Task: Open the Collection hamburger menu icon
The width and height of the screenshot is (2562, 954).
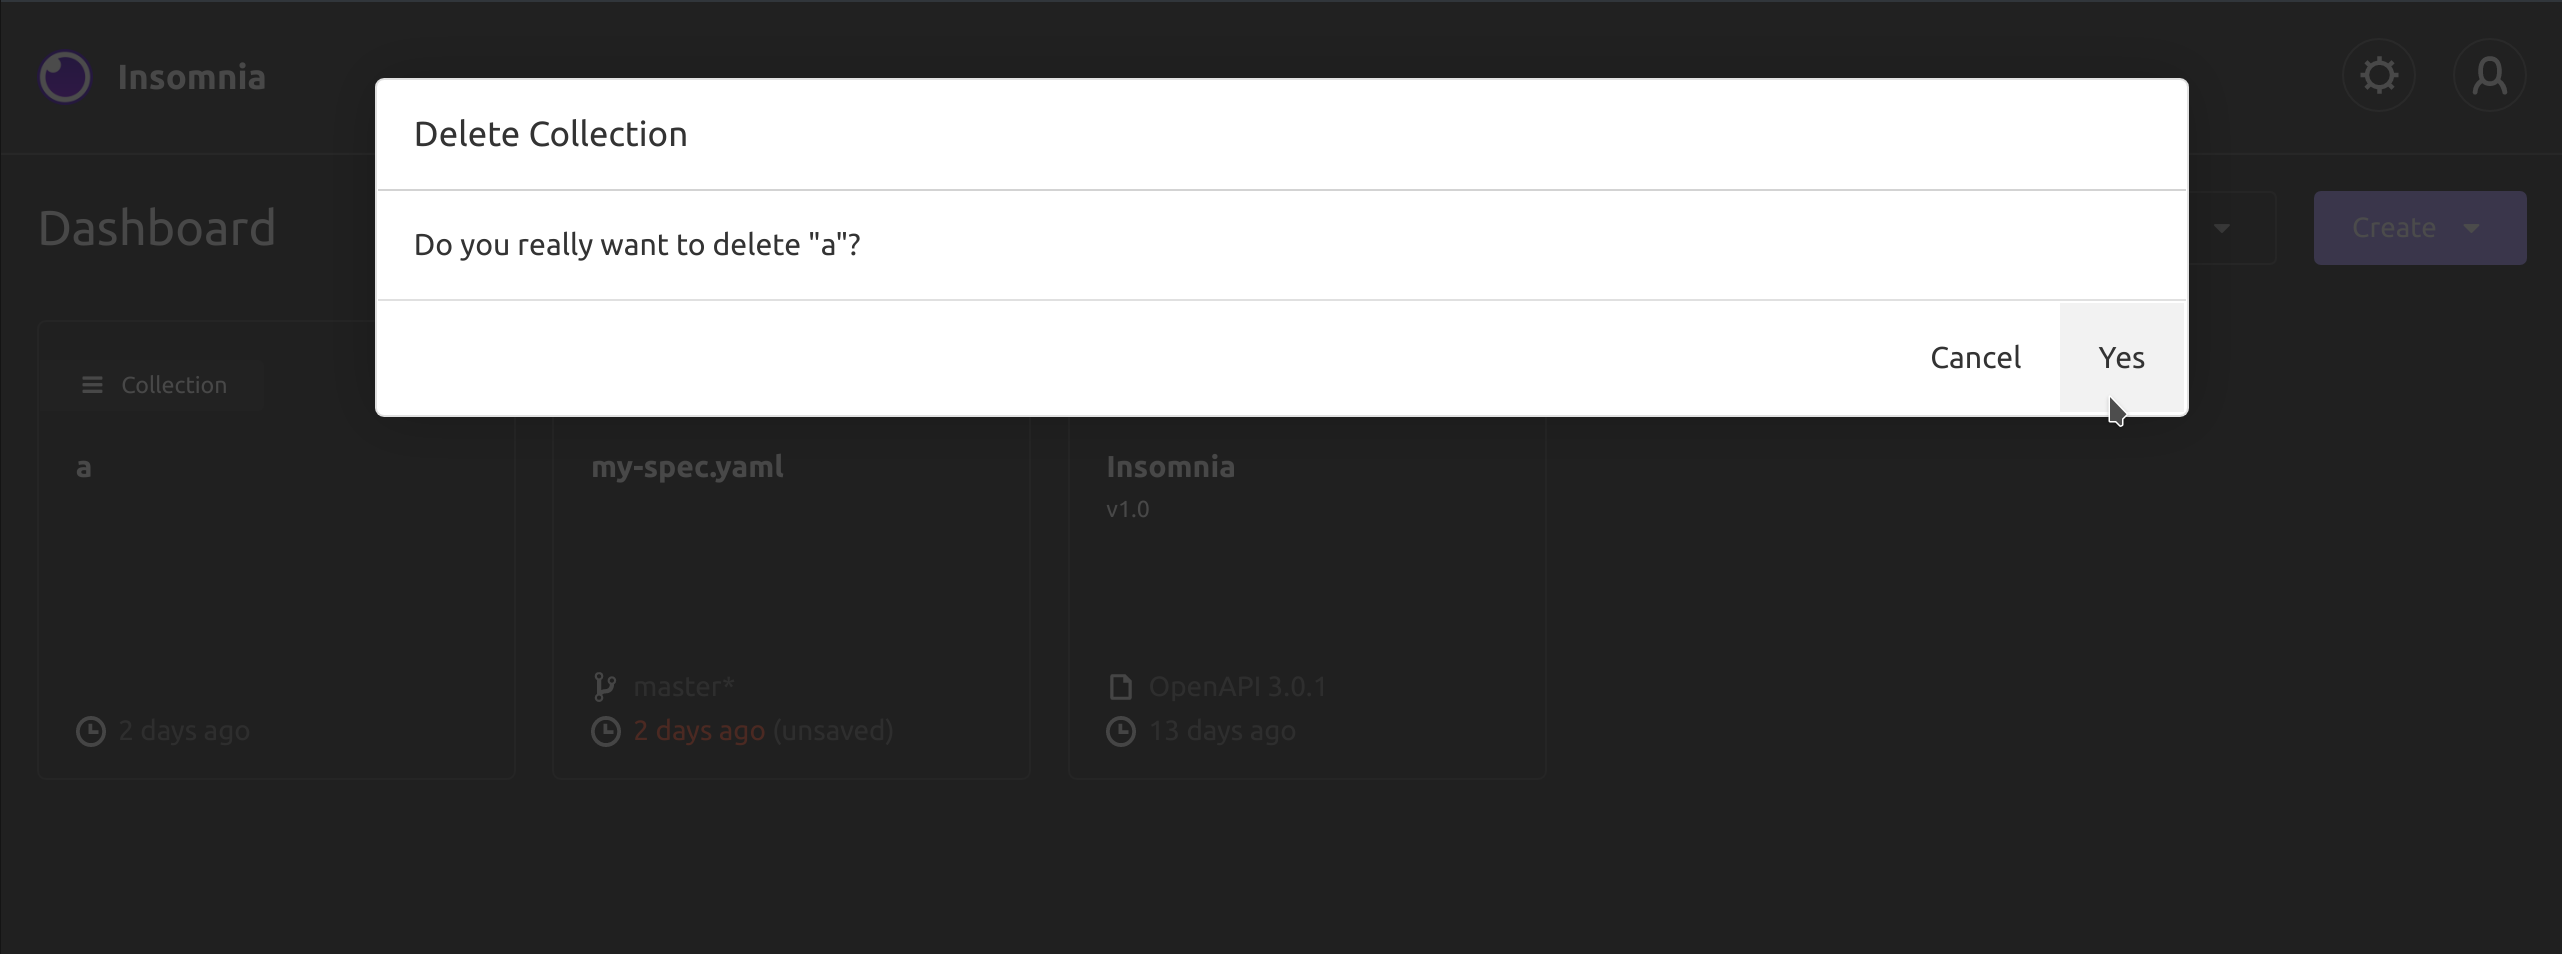Action: pos(93,385)
